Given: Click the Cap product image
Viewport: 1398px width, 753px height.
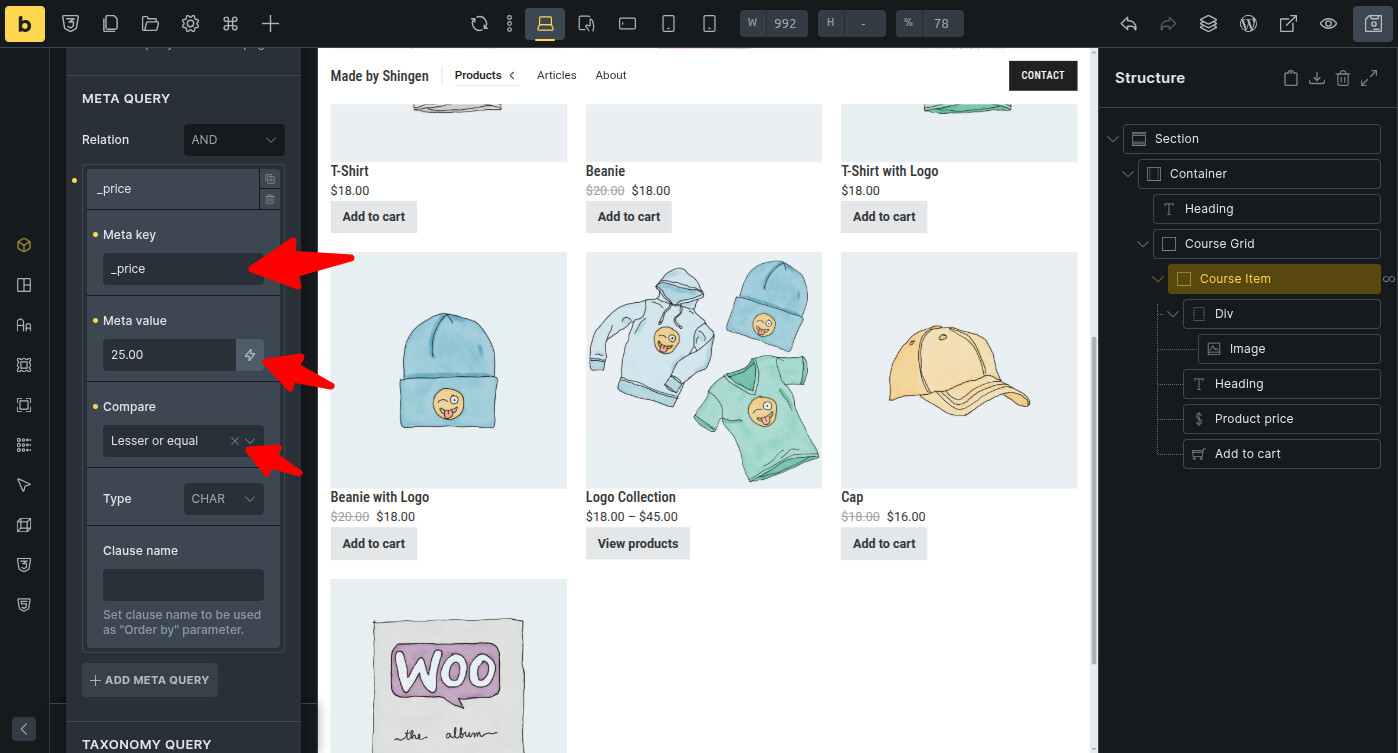Looking at the screenshot, I should click(x=959, y=370).
